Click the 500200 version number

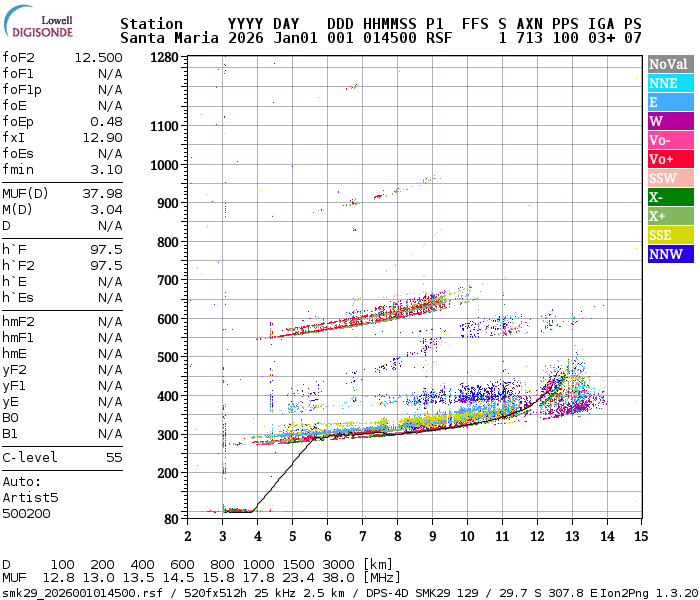[x=26, y=514]
